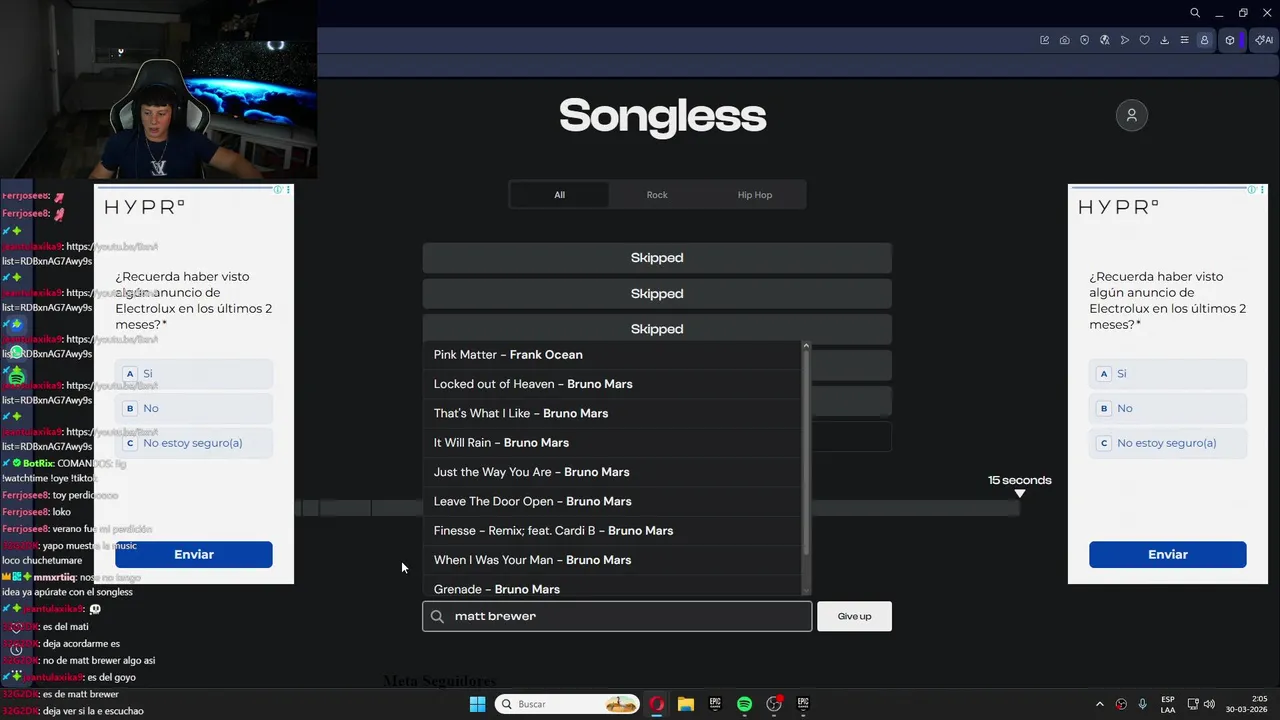Choose 'When I Was Your Man' suggestion

pos(612,560)
